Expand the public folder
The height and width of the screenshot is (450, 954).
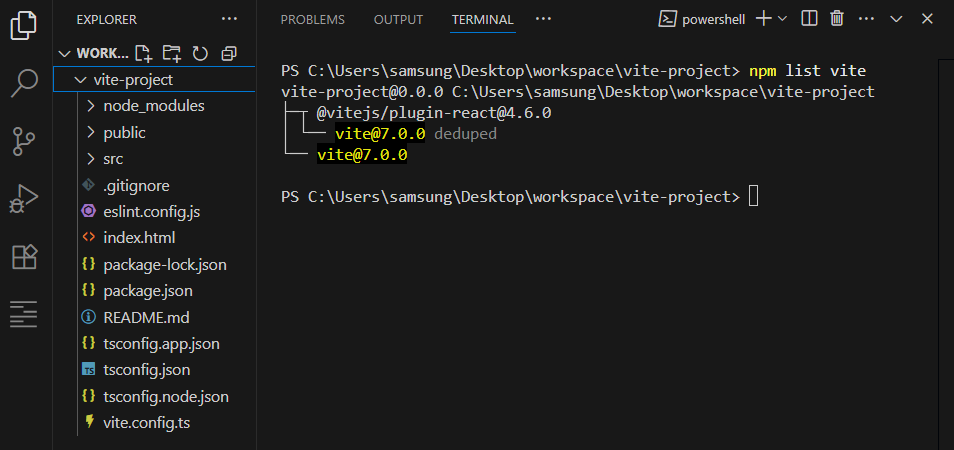click(x=91, y=133)
